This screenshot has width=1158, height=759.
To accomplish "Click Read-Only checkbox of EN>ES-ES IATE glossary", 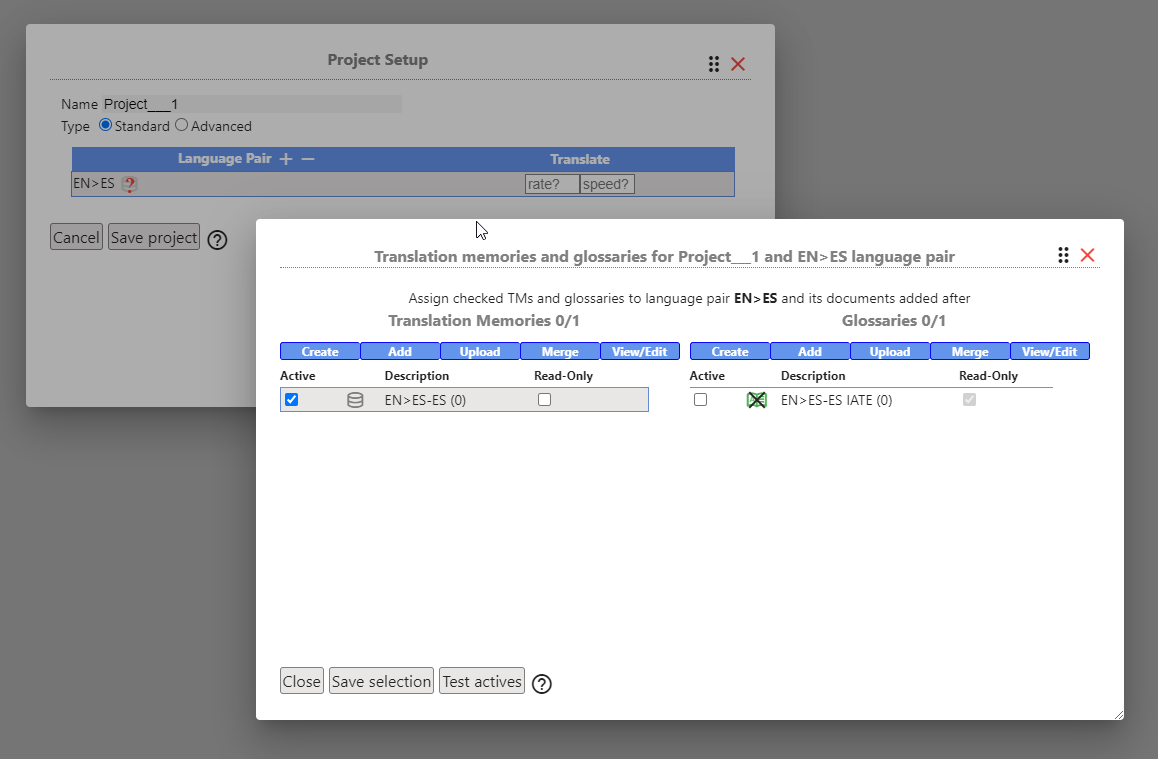I will [x=969, y=399].
